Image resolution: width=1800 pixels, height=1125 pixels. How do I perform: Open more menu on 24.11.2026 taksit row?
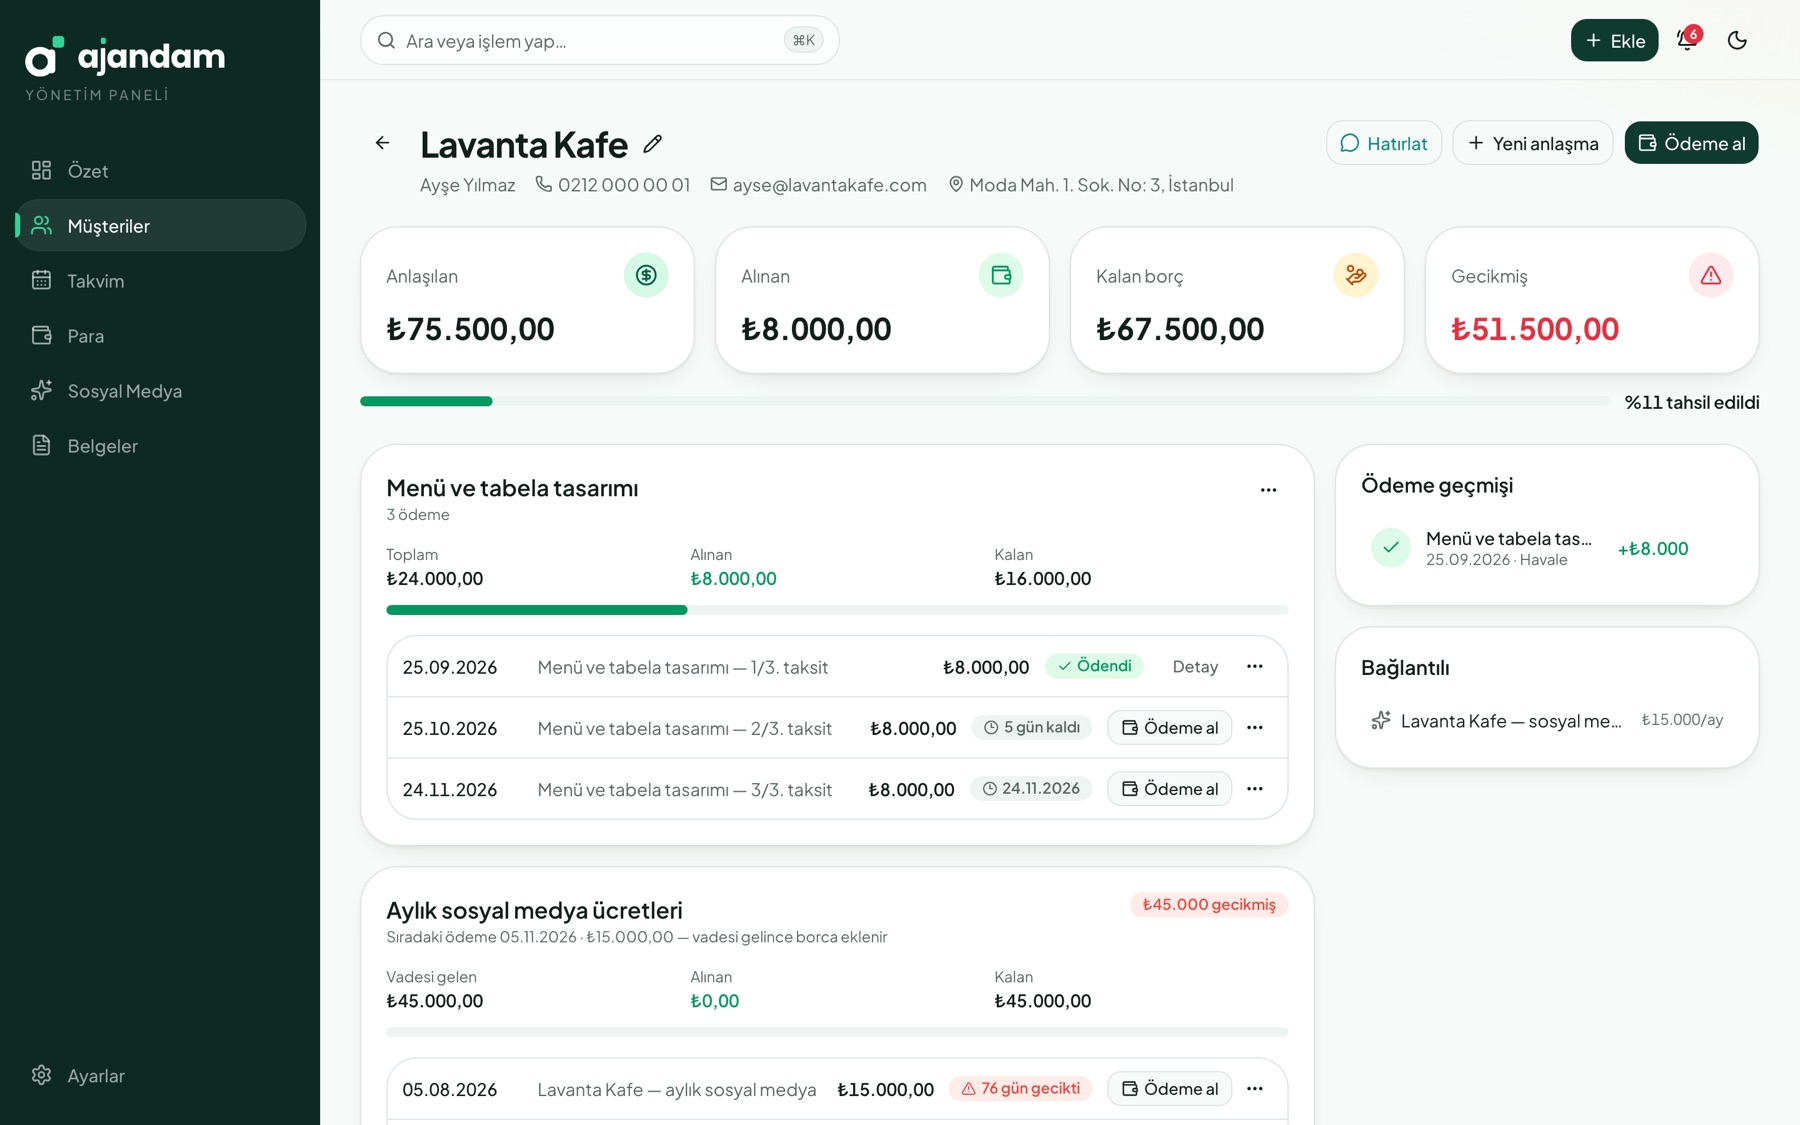click(1255, 788)
